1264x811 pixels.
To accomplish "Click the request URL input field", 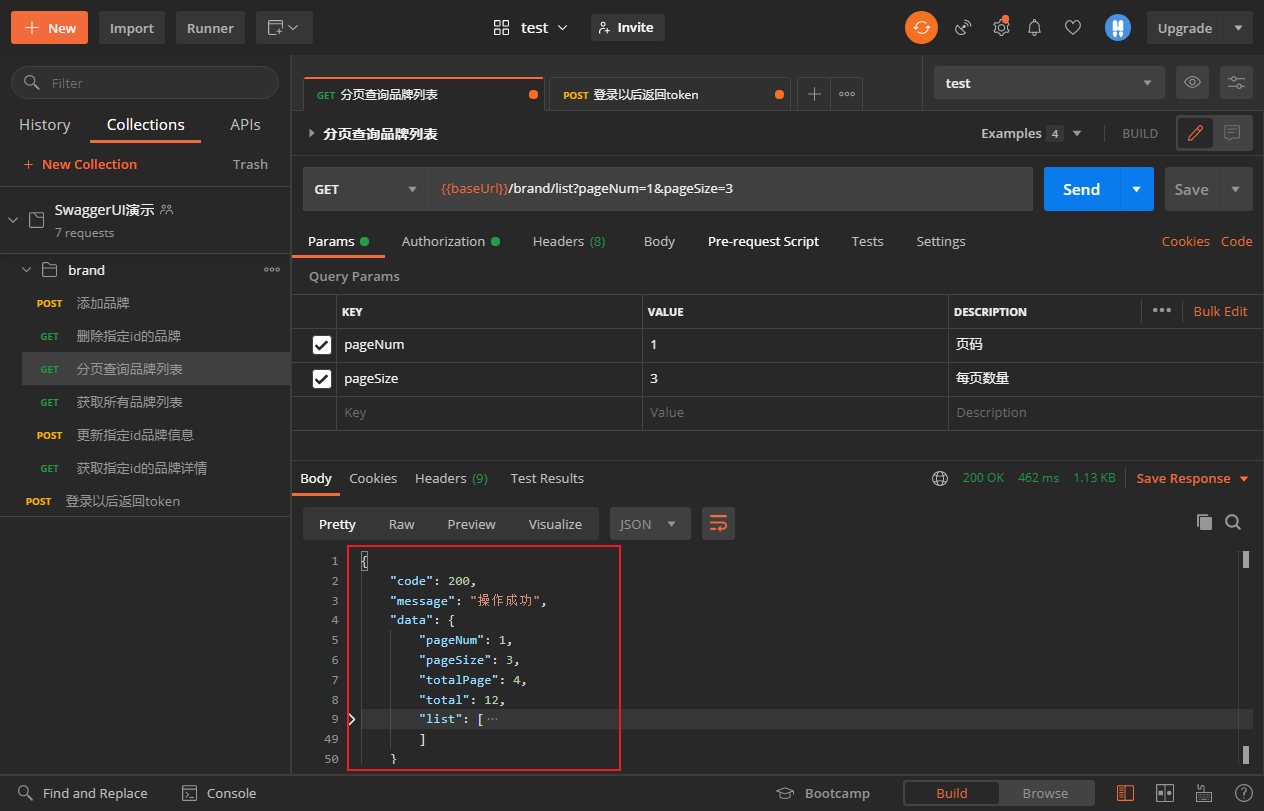I will (731, 189).
